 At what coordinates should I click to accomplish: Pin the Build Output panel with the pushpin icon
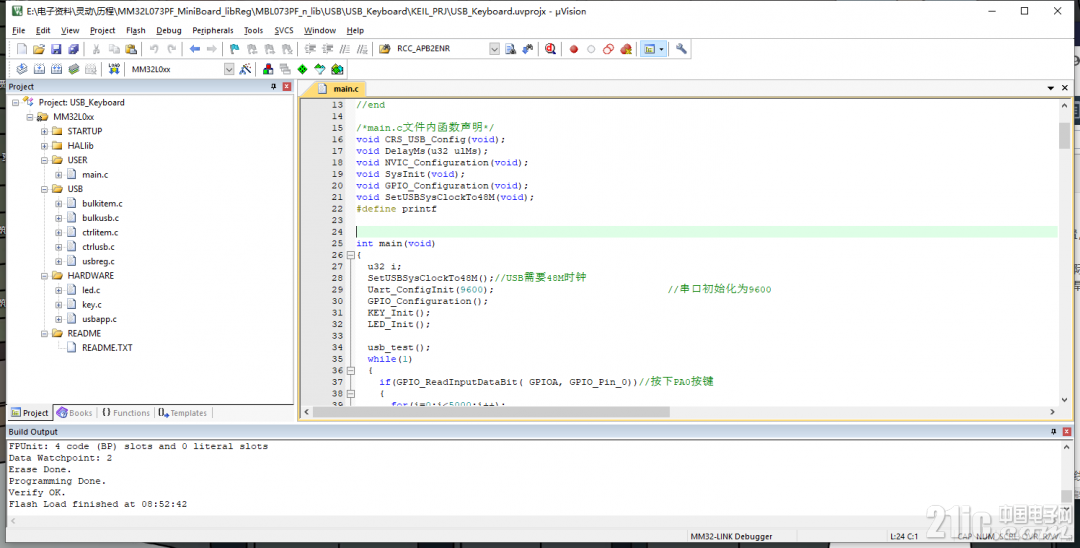coord(1053,432)
